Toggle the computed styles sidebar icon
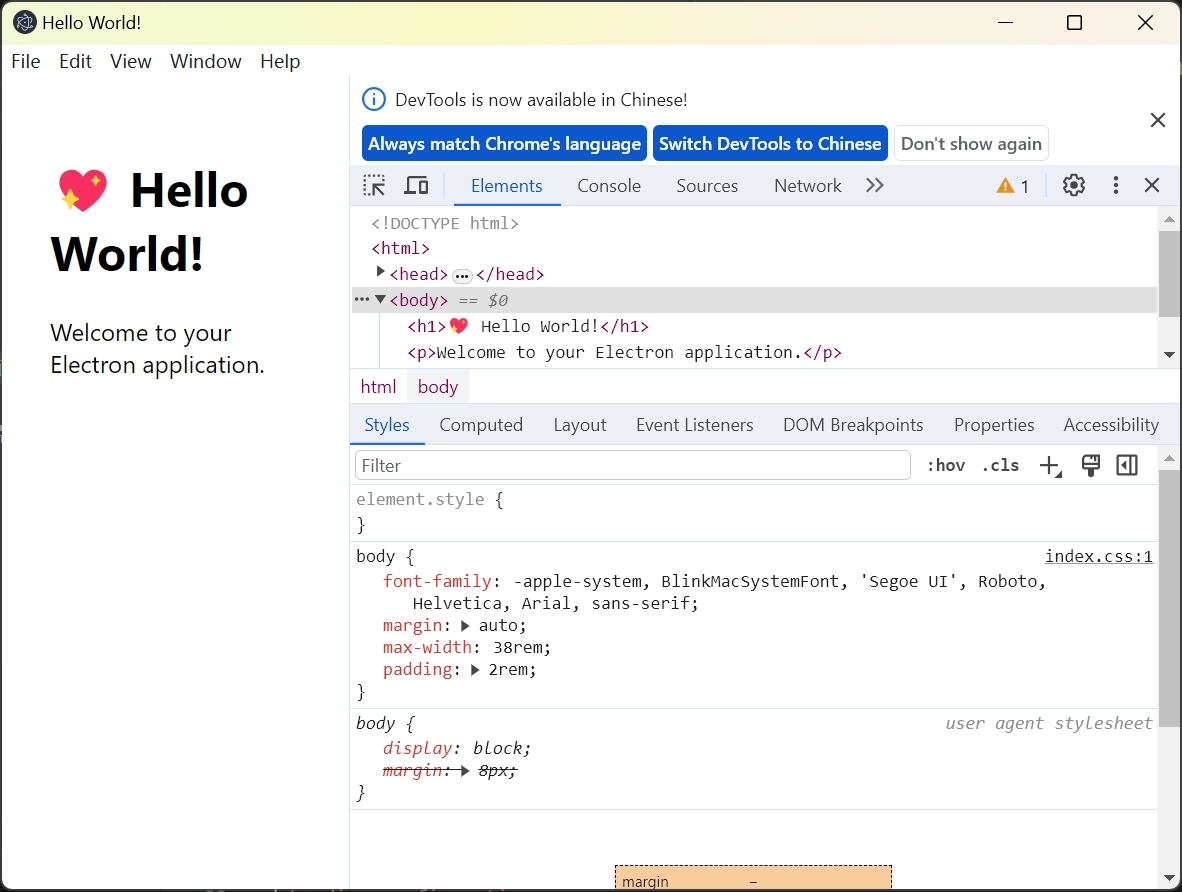Screen dimensions: 1182x892 (x=1127, y=465)
